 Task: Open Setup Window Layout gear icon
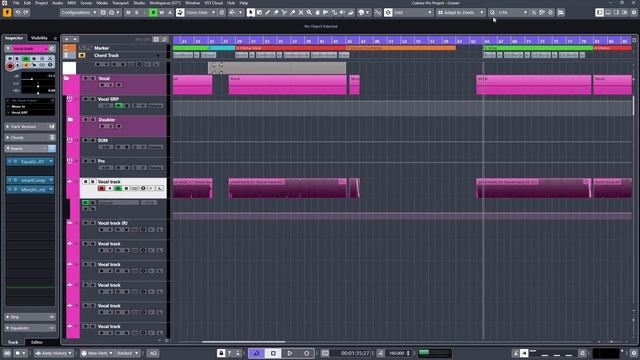point(634,13)
